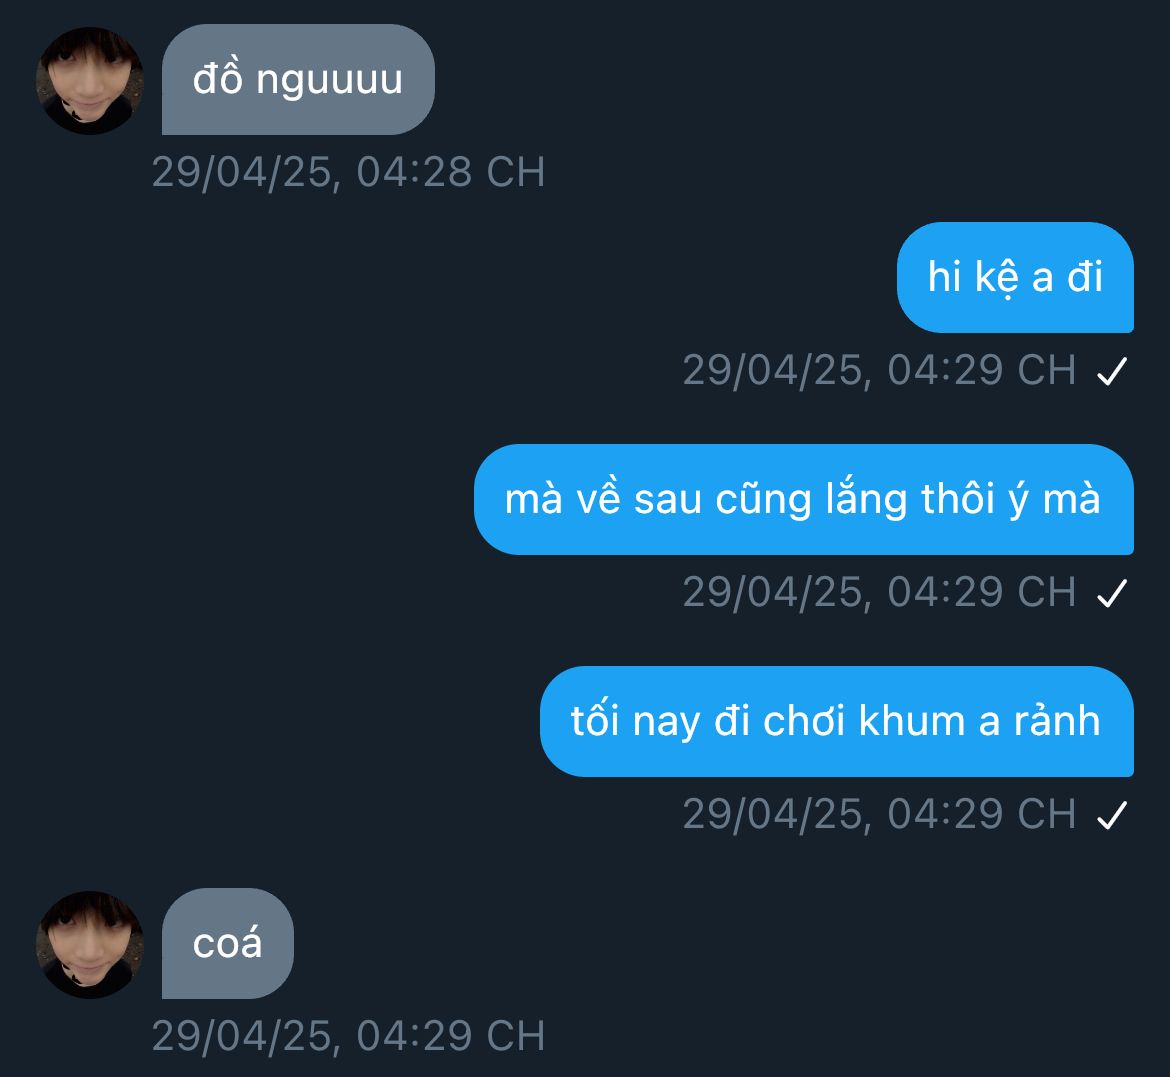Click the checkmark under "hi kệ a đi"

tap(1112, 371)
